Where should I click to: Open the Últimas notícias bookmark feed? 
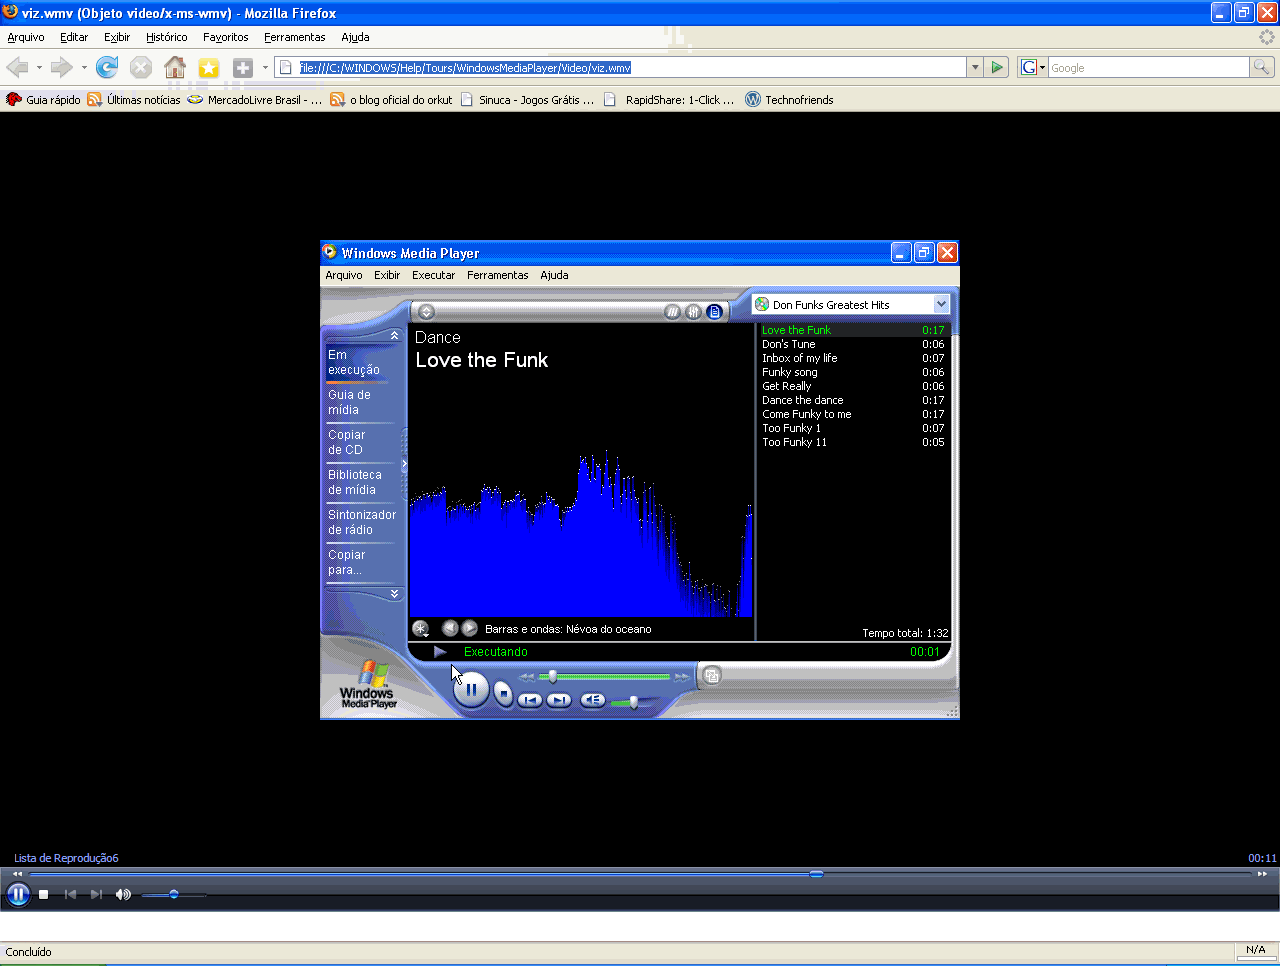click(134, 100)
